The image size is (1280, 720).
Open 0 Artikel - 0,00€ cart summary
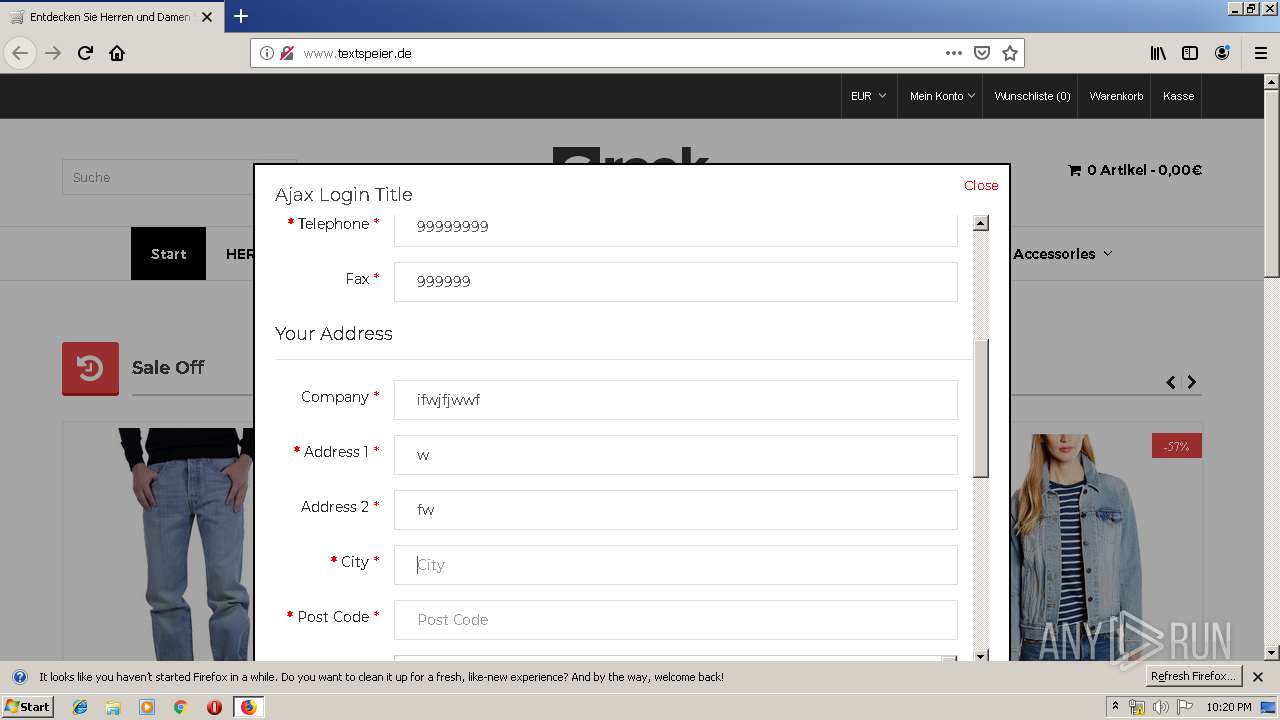coord(1135,170)
